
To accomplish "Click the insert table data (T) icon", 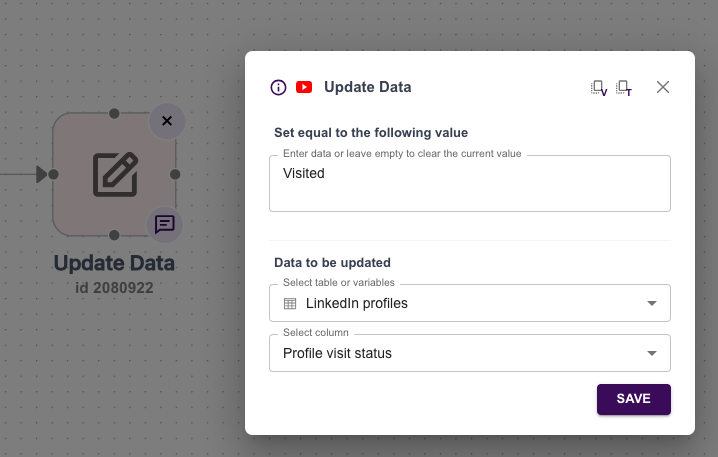I will [x=624, y=88].
